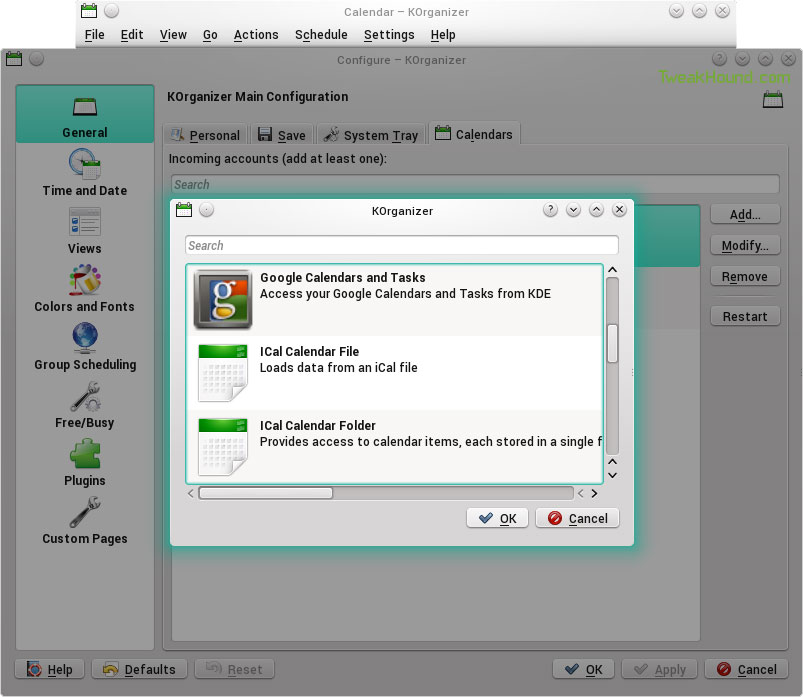803x697 pixels.
Task: Open the Go menu
Action: pyautogui.click(x=210, y=35)
